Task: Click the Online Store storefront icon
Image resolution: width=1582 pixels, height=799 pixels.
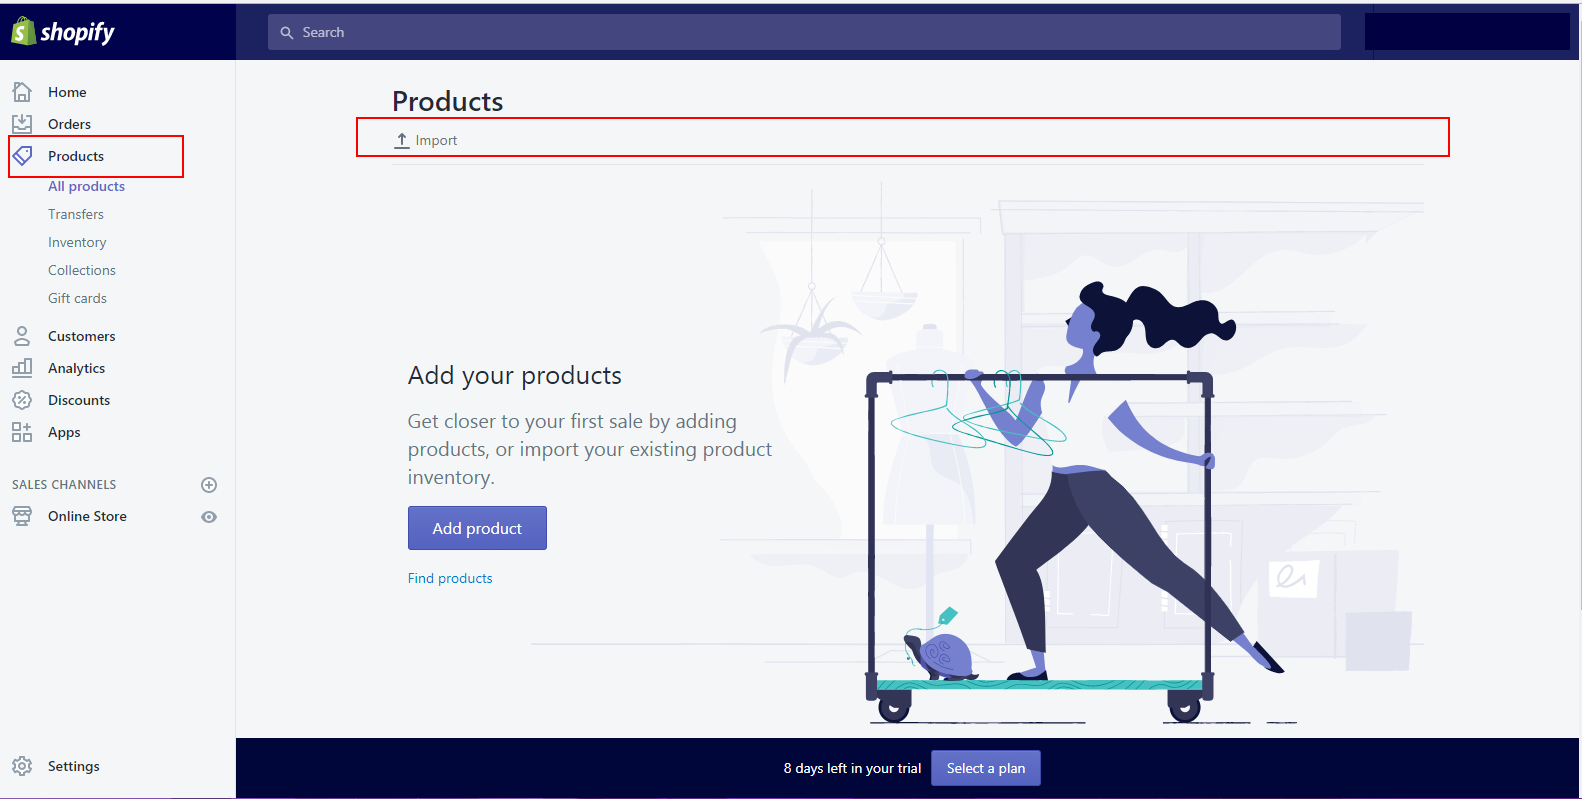Action: pyautogui.click(x=22, y=516)
